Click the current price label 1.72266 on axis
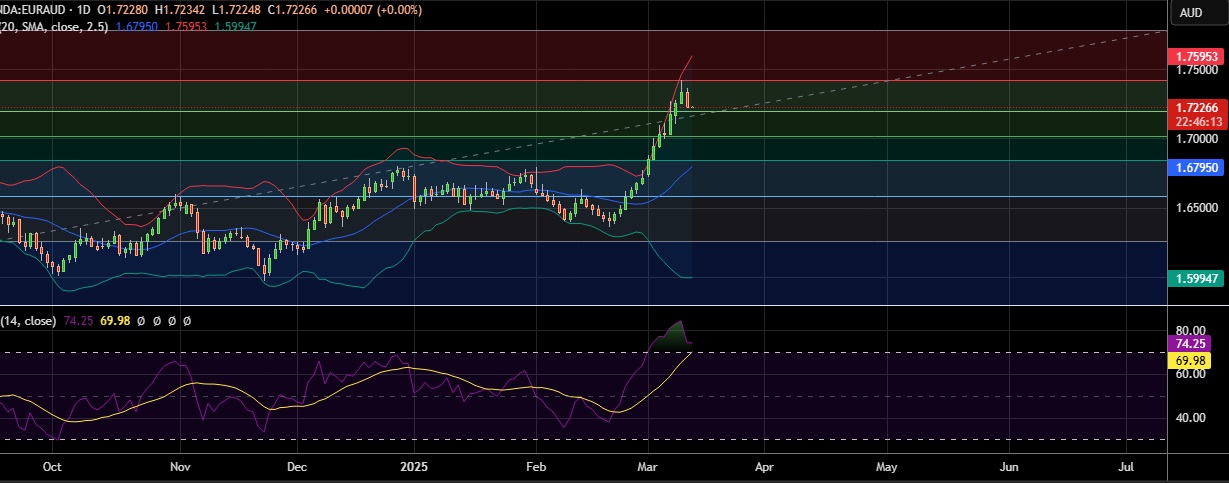This screenshot has width=1229, height=483. [1199, 108]
